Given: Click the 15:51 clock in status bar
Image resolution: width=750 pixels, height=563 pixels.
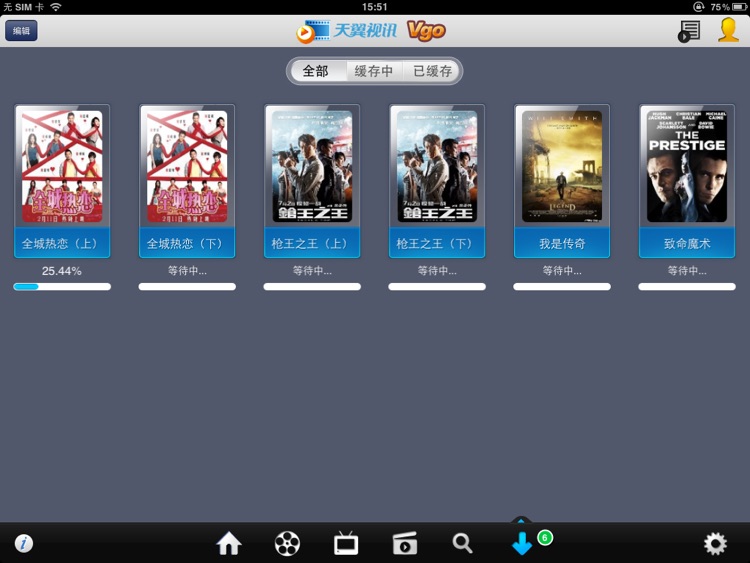Looking at the screenshot, I should 375,7.
